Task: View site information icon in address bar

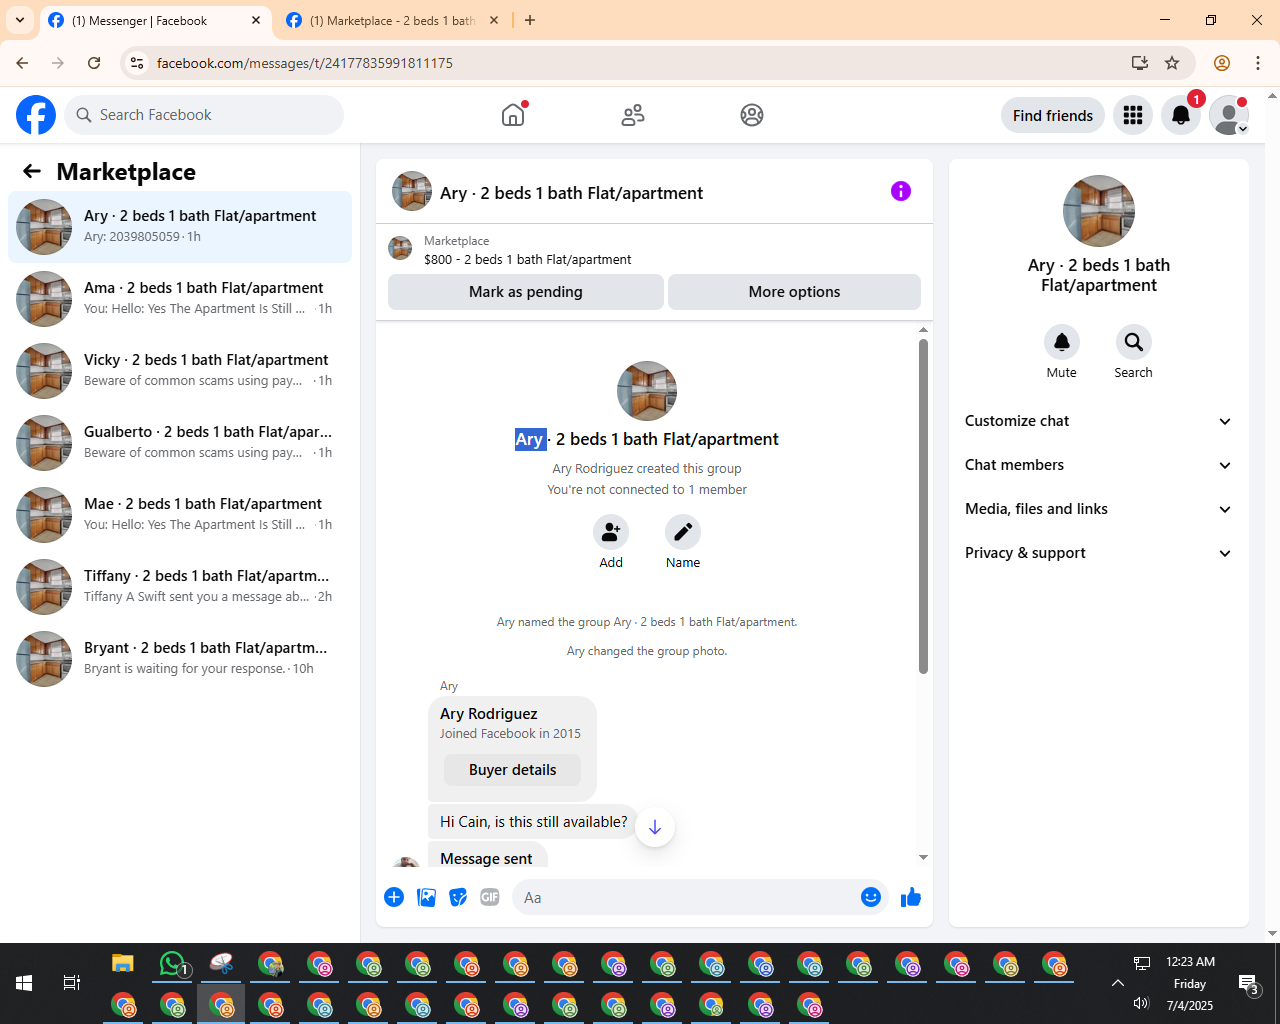Action: (137, 63)
